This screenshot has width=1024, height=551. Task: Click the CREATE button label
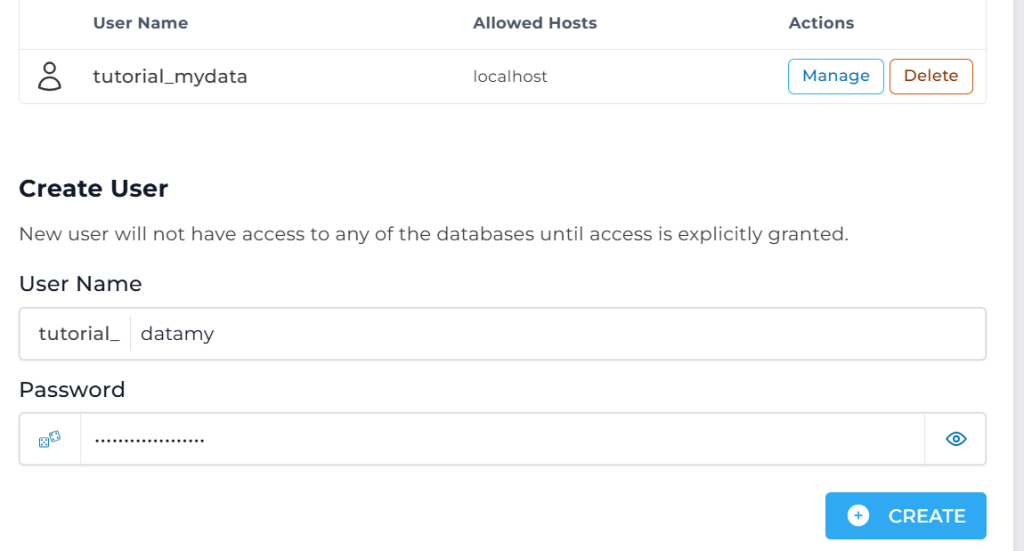coord(926,516)
